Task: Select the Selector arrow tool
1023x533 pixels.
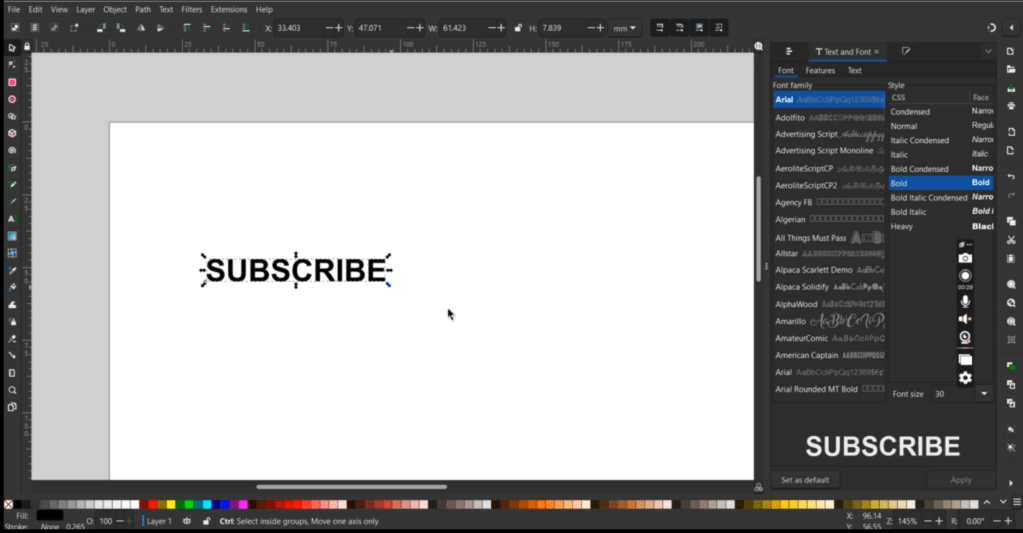Action: tap(12, 47)
